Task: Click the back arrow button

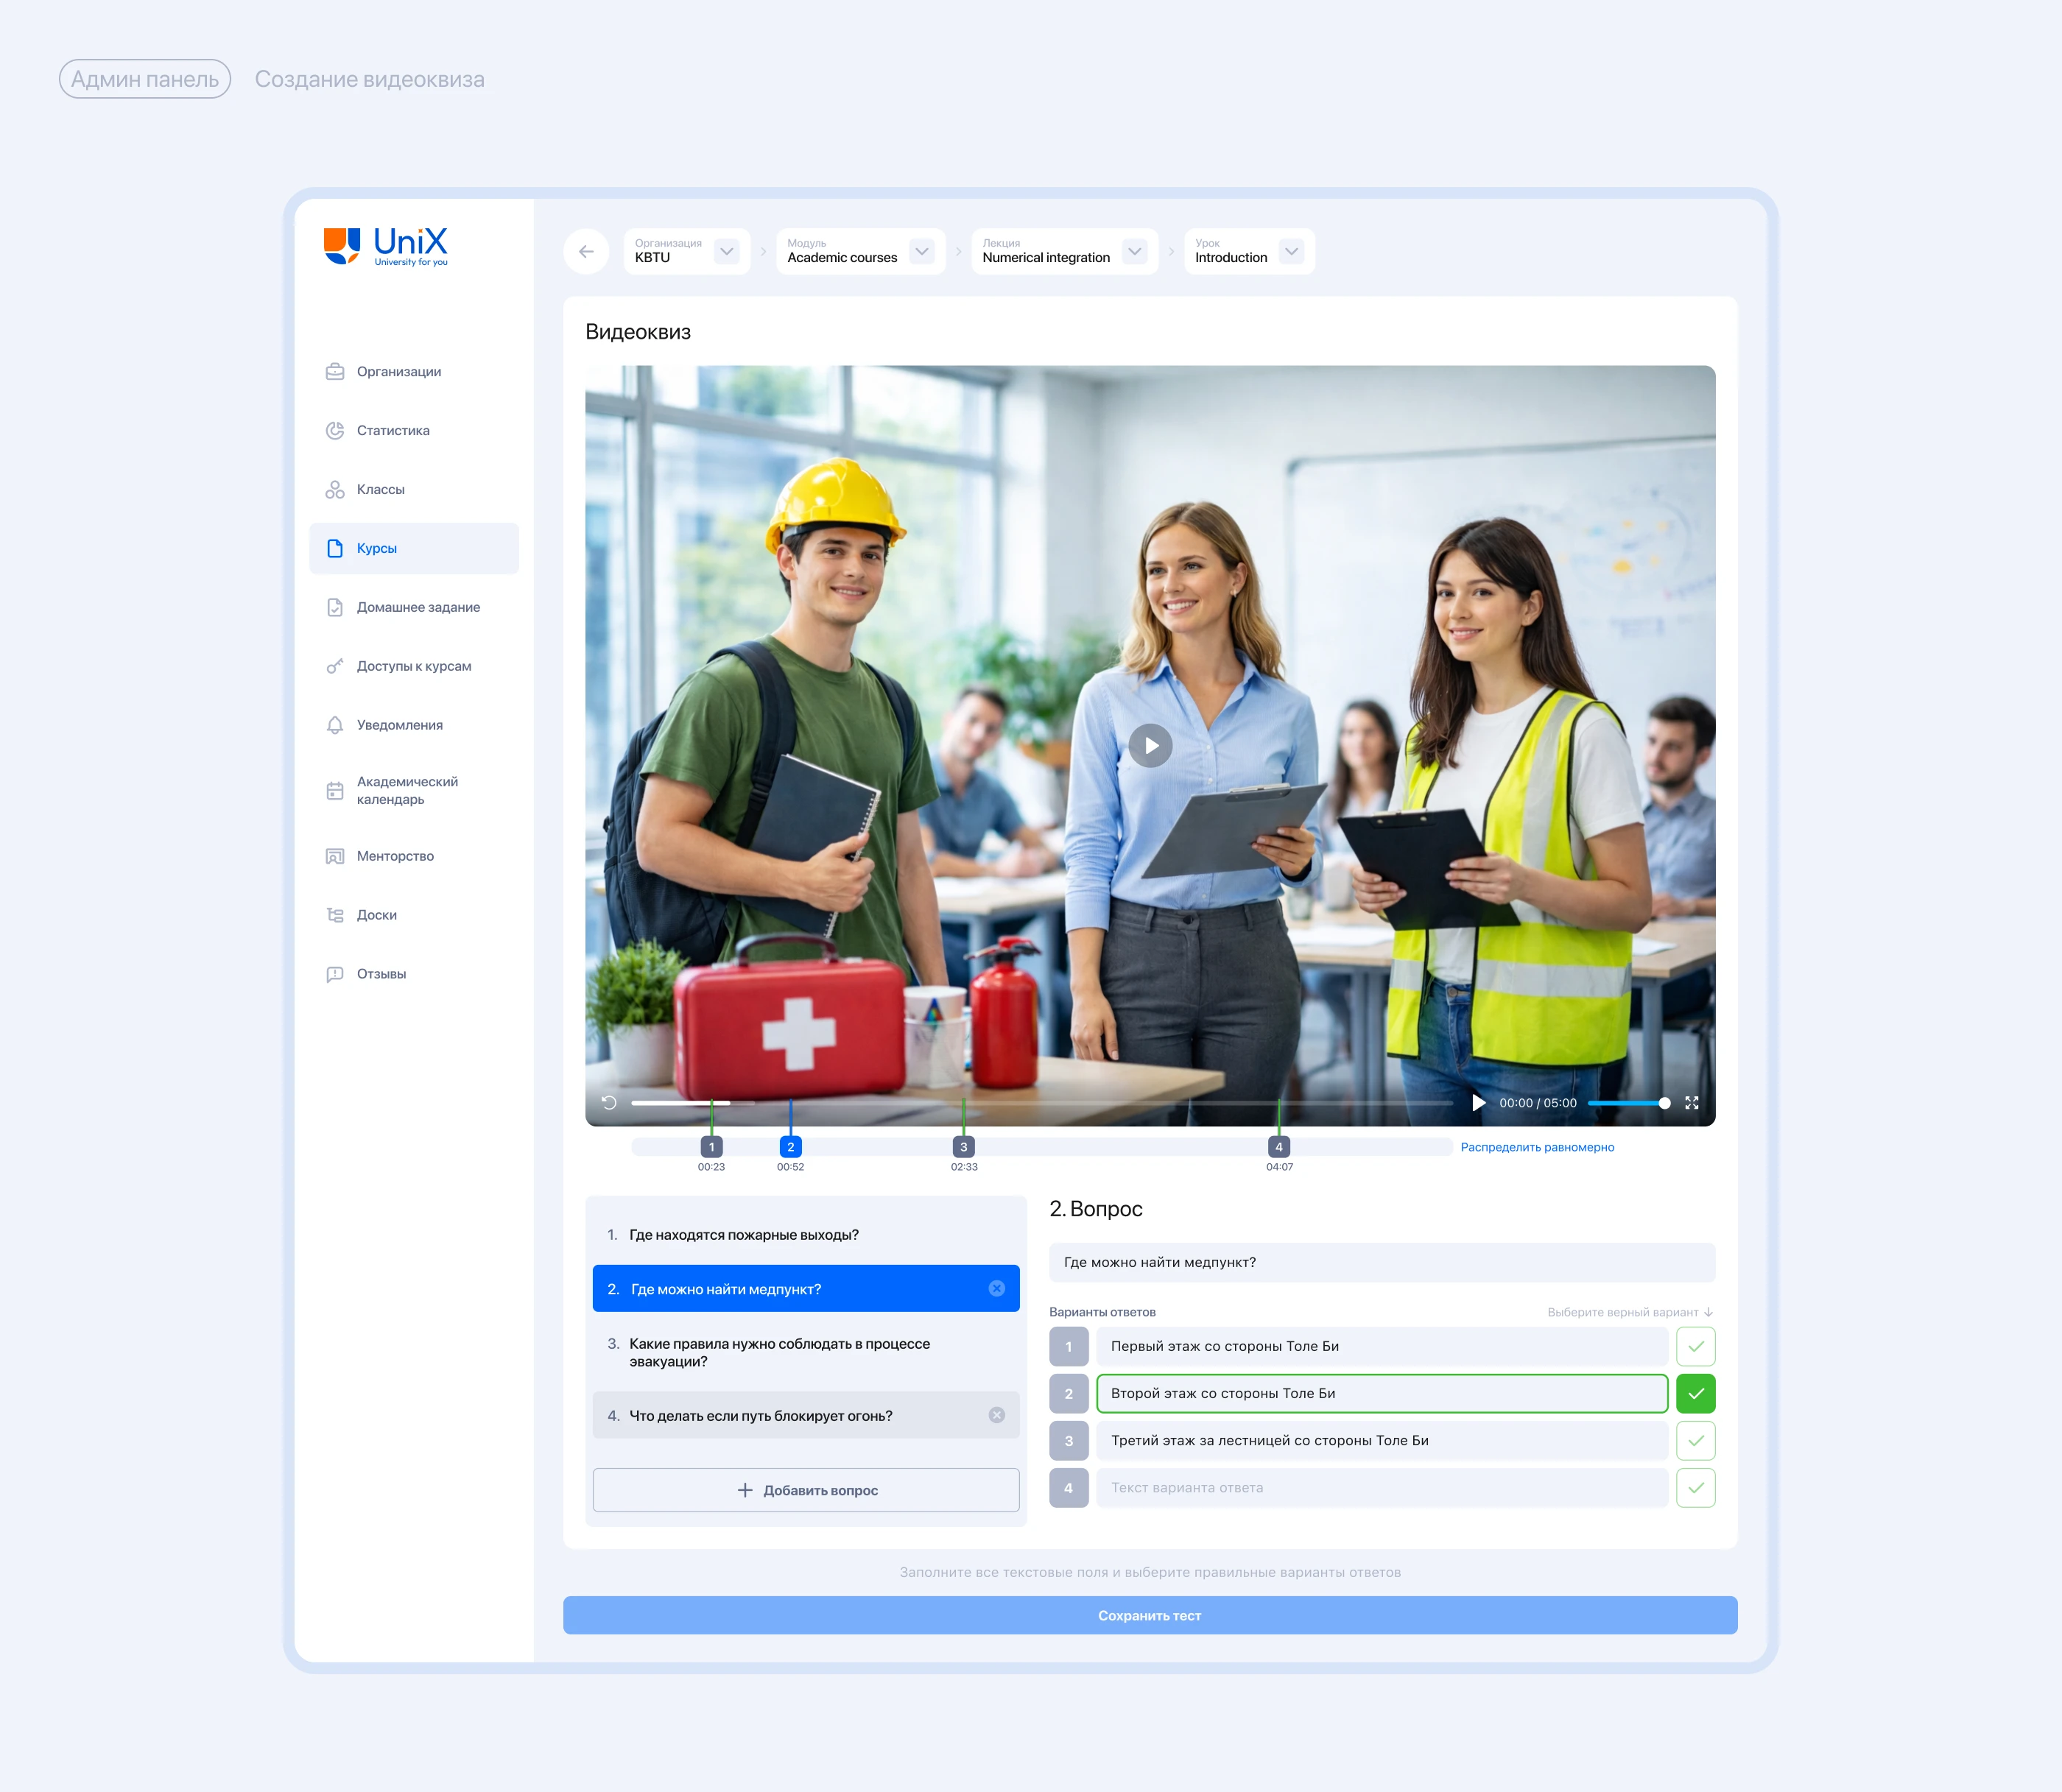Action: click(586, 252)
